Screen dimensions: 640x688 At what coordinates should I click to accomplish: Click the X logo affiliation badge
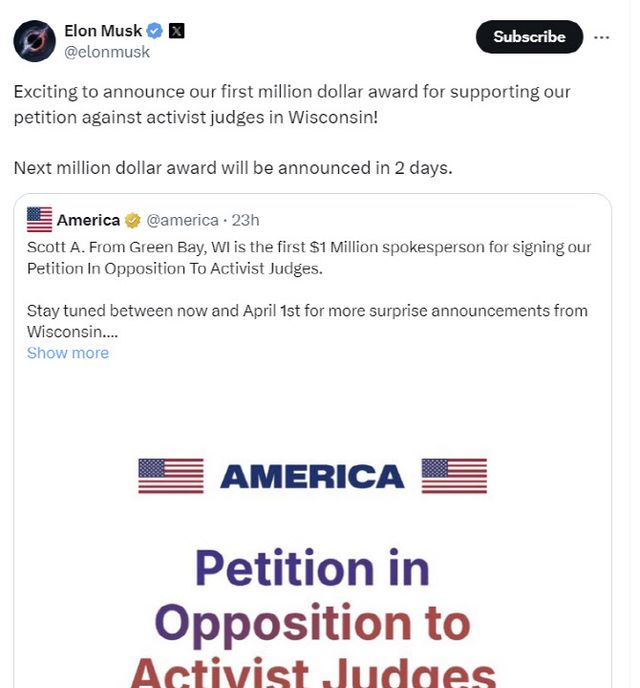pos(176,31)
